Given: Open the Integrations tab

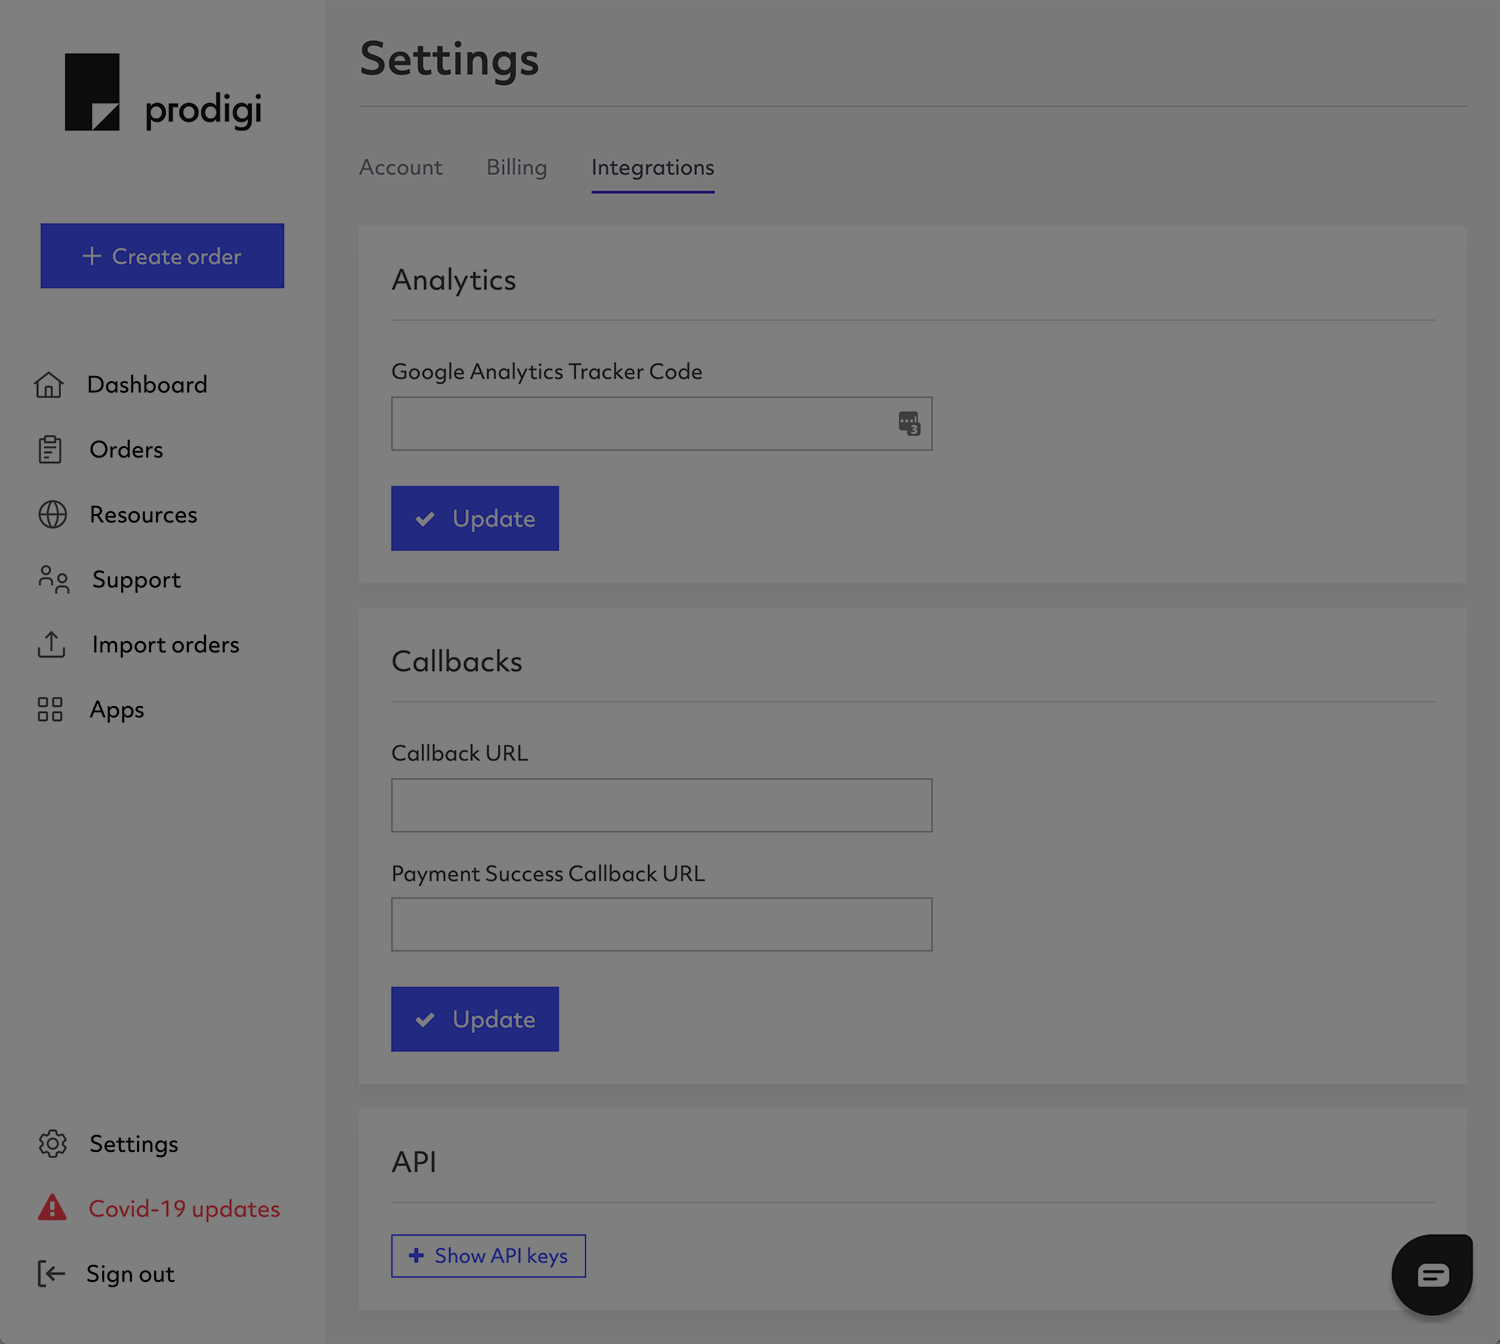Looking at the screenshot, I should pyautogui.click(x=652, y=167).
